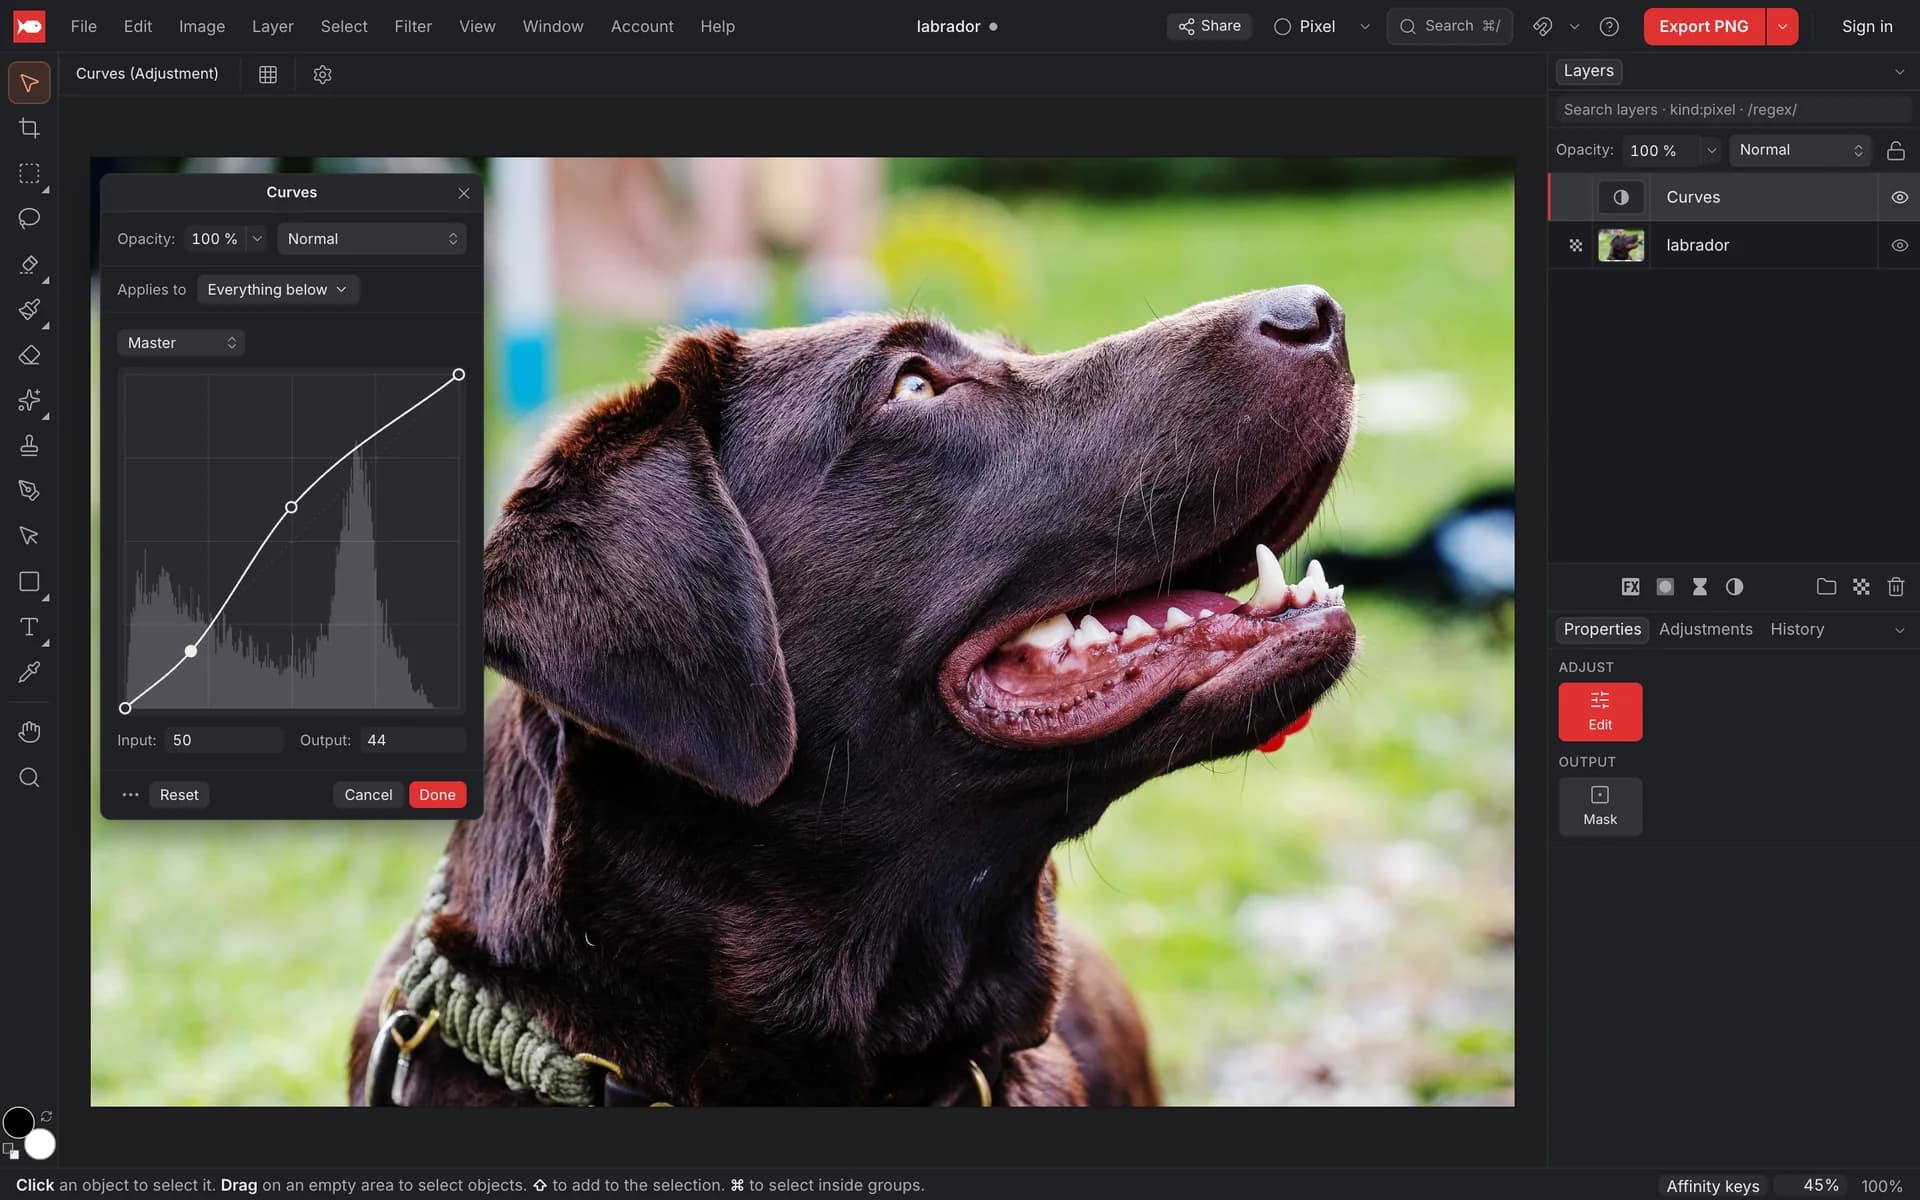The image size is (1920, 1200).
Task: Open the options bar settings gear
Action: 322,74
